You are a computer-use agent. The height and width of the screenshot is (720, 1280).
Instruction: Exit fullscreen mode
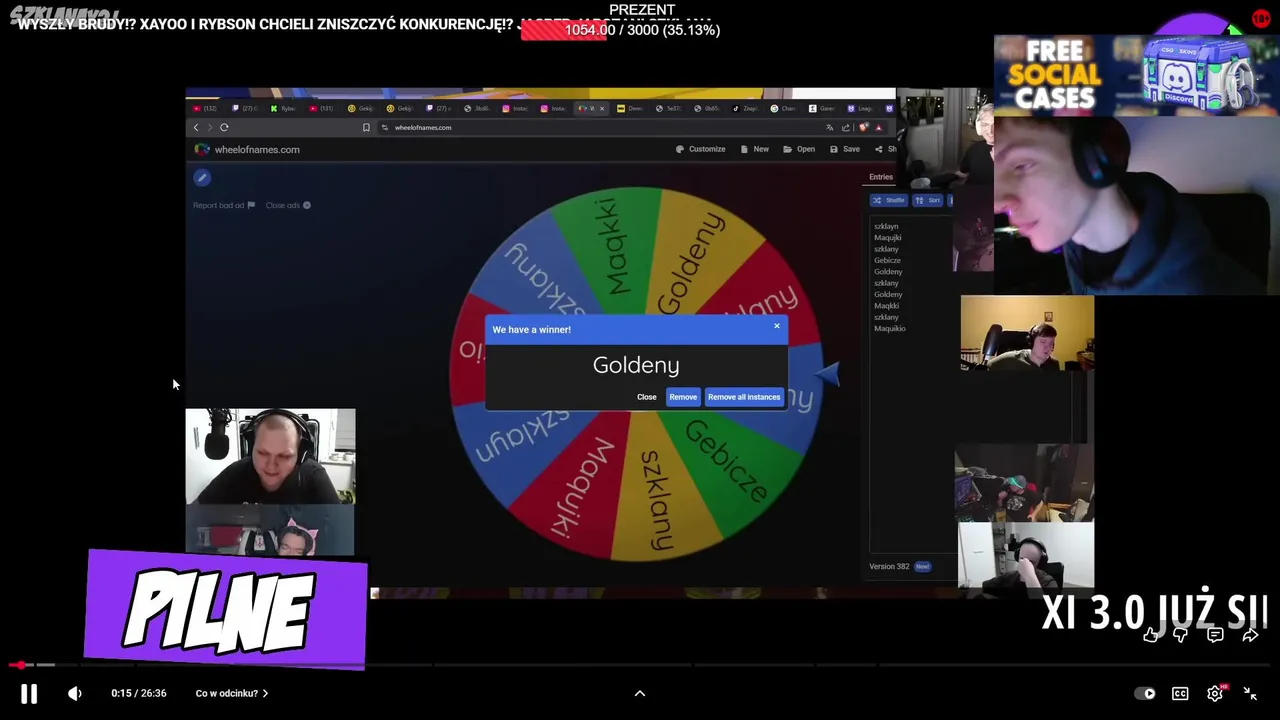coord(1250,693)
